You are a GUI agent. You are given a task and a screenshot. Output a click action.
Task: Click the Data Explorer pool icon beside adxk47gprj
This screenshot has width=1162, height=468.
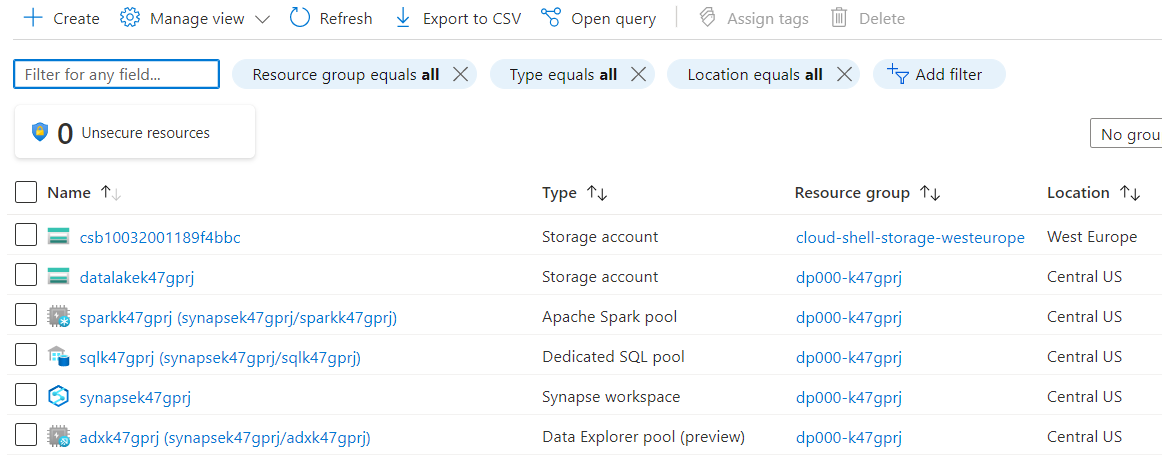(58, 437)
